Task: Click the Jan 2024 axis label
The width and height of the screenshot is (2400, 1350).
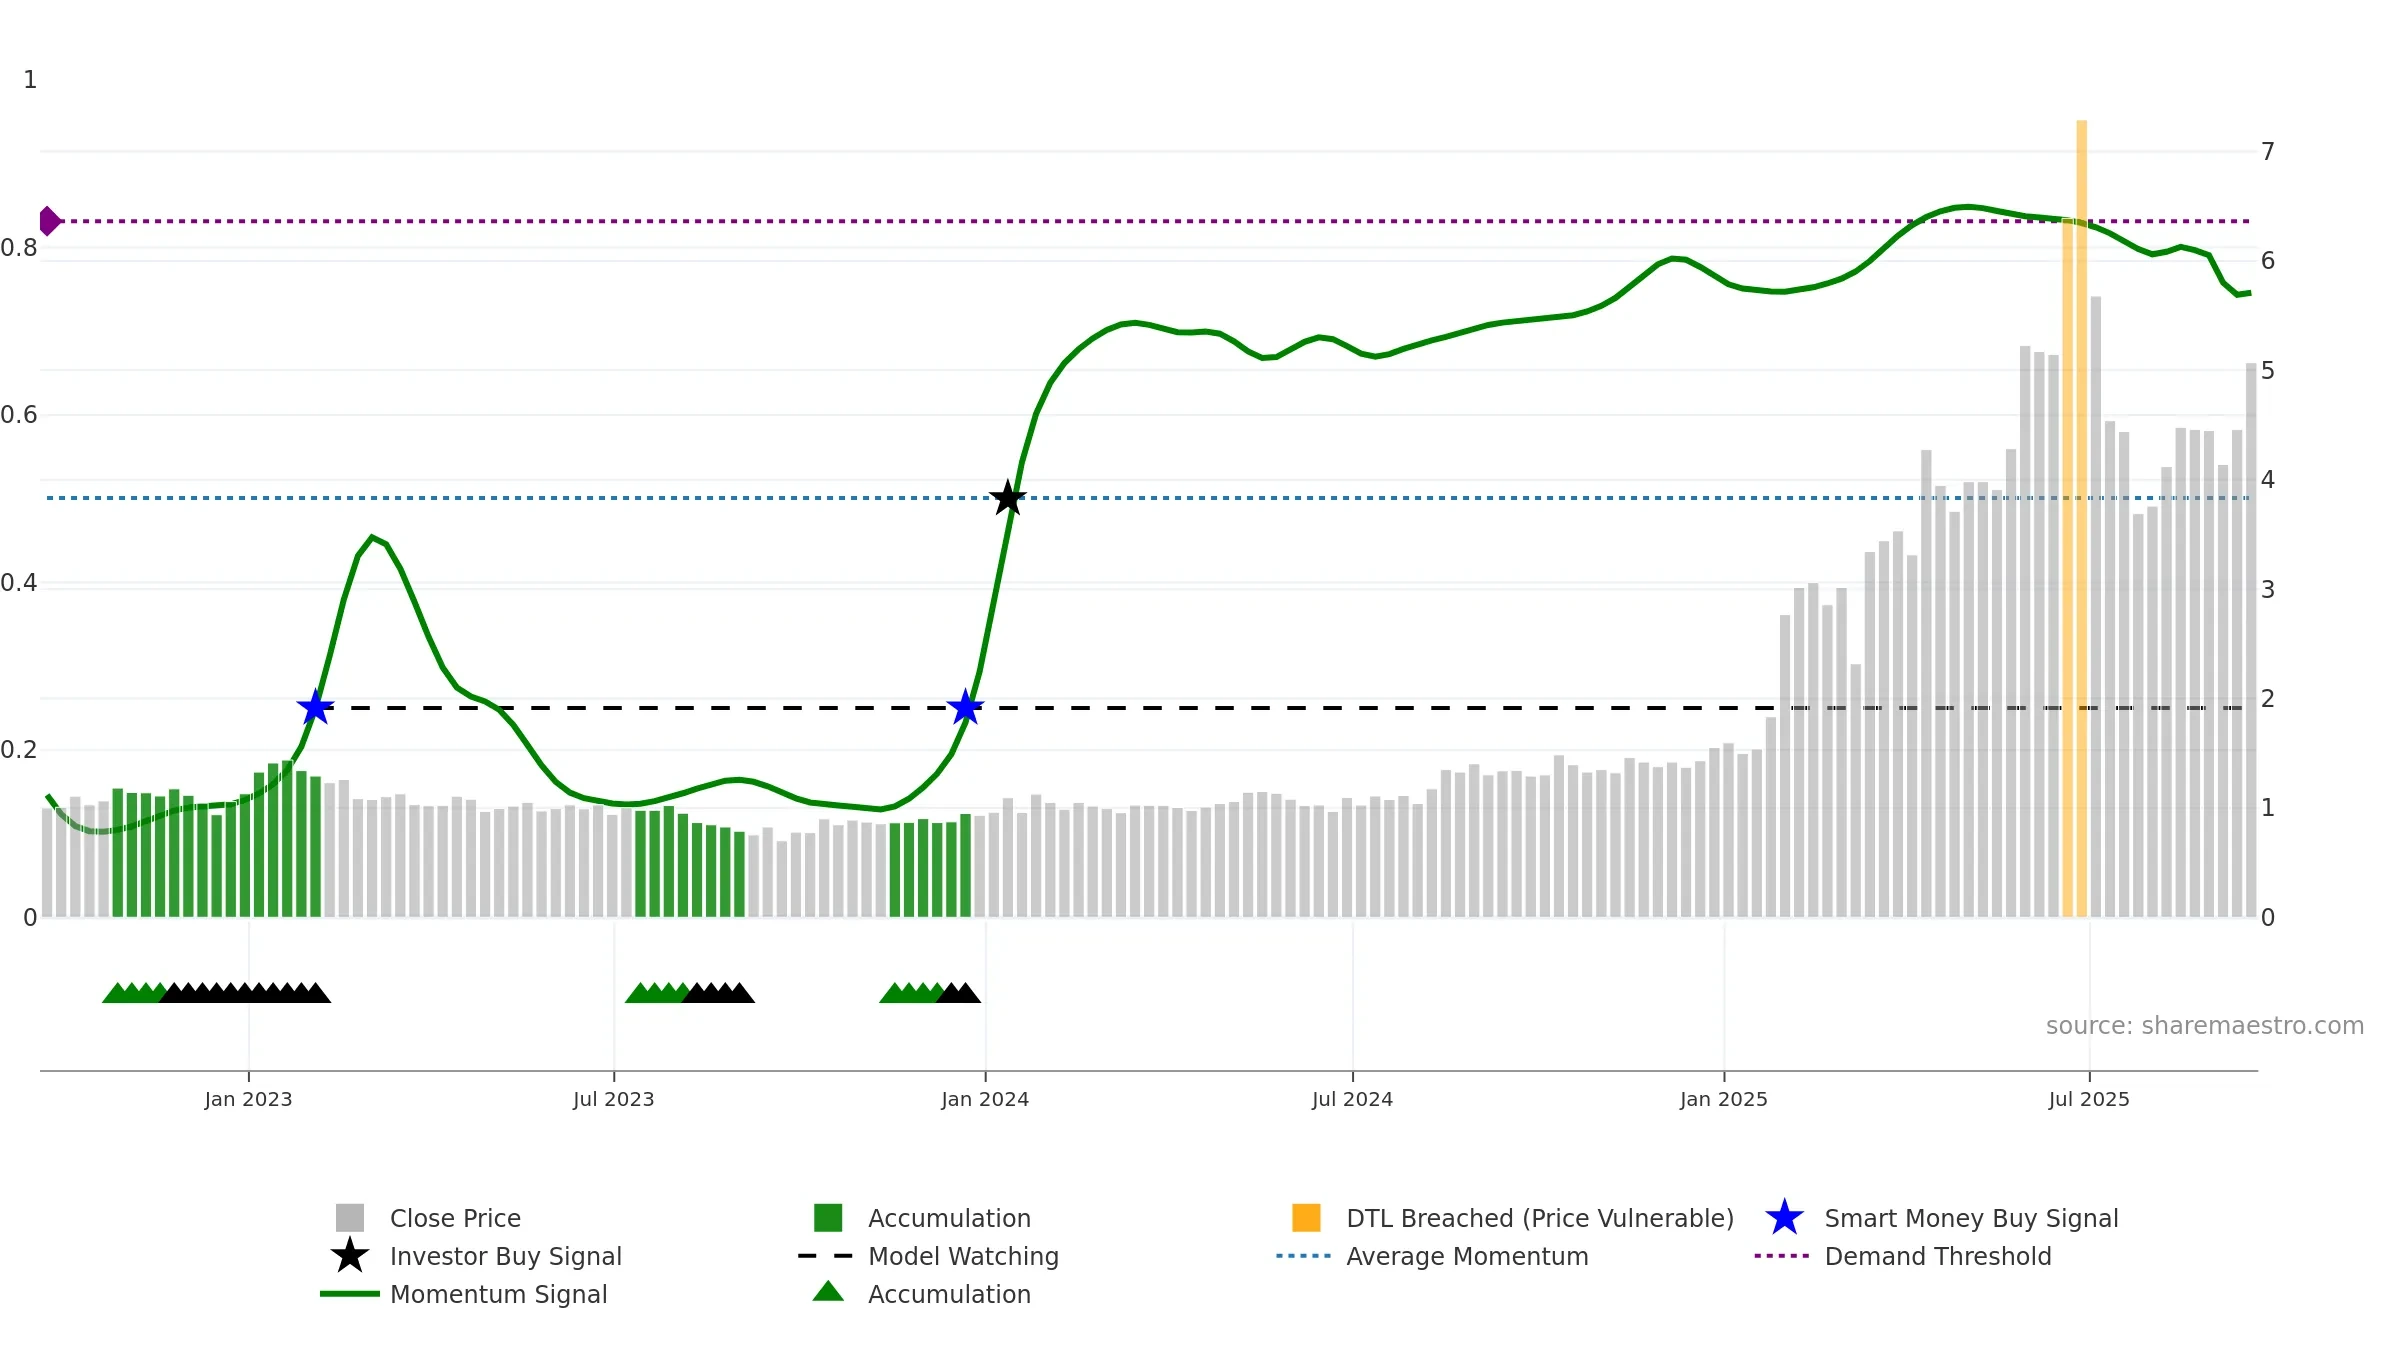Action: click(985, 1099)
